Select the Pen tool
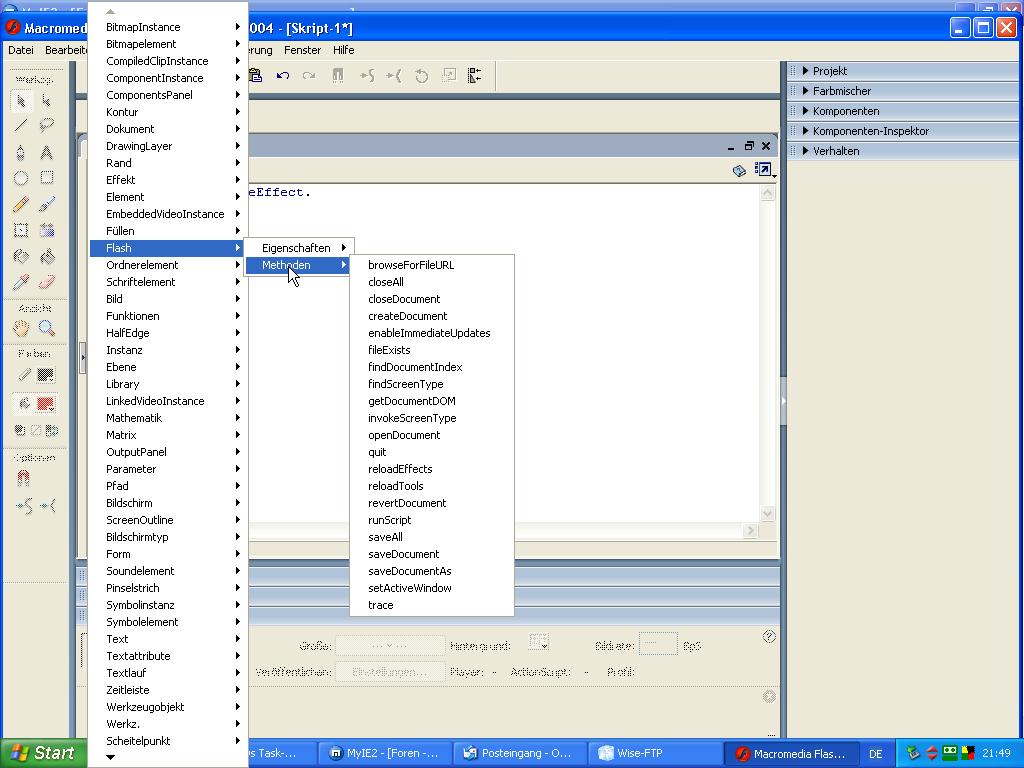 click(21, 152)
